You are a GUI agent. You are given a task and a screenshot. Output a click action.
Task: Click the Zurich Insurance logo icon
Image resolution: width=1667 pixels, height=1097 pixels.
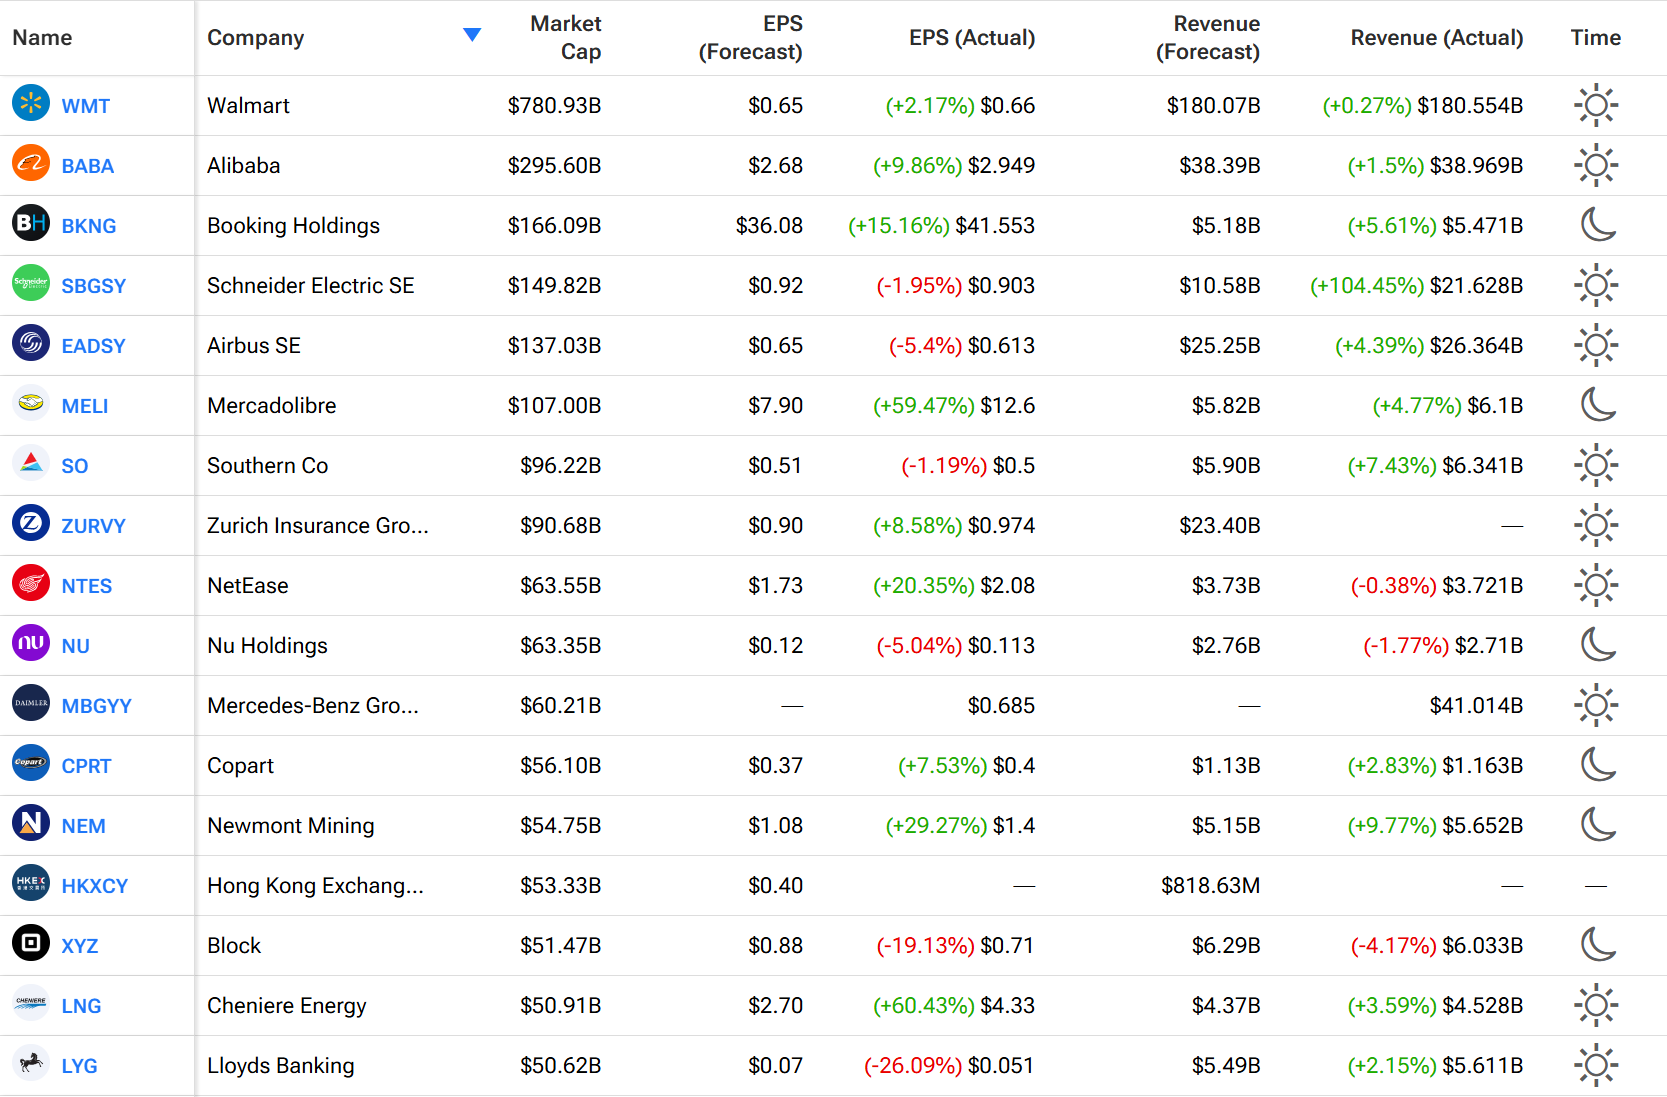tap(31, 523)
